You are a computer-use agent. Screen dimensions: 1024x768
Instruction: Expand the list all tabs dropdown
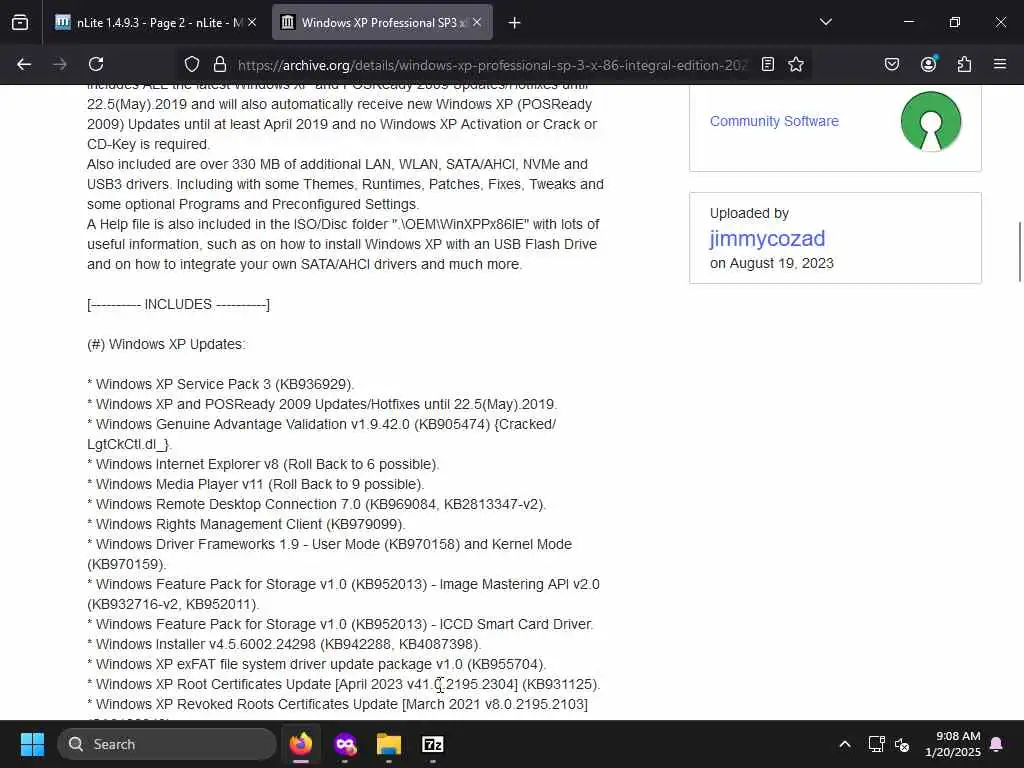pyautogui.click(x=826, y=23)
